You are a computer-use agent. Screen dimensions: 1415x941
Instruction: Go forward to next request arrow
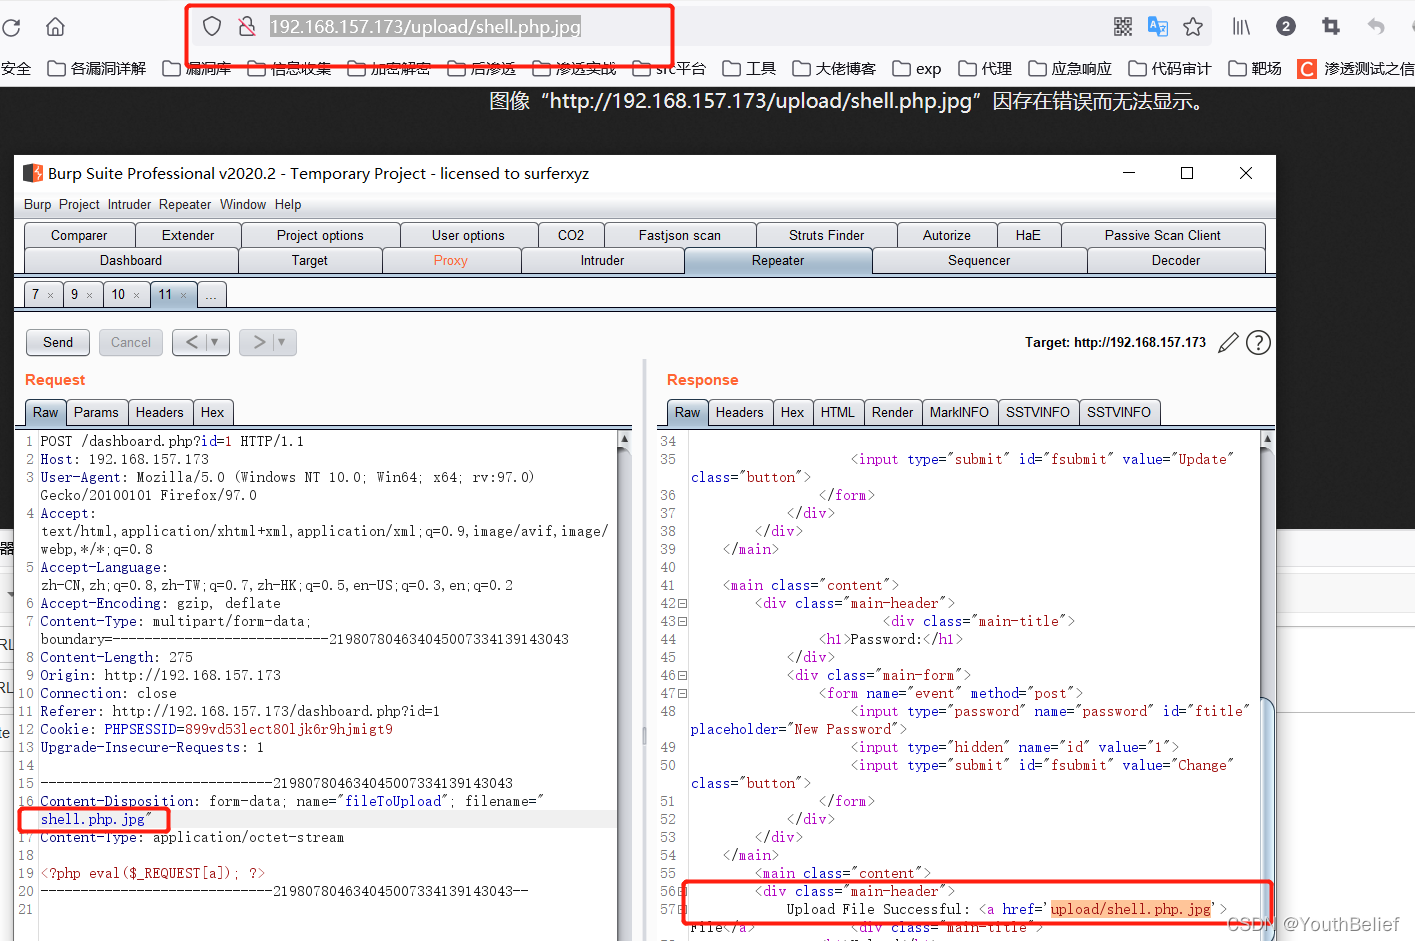(x=259, y=342)
